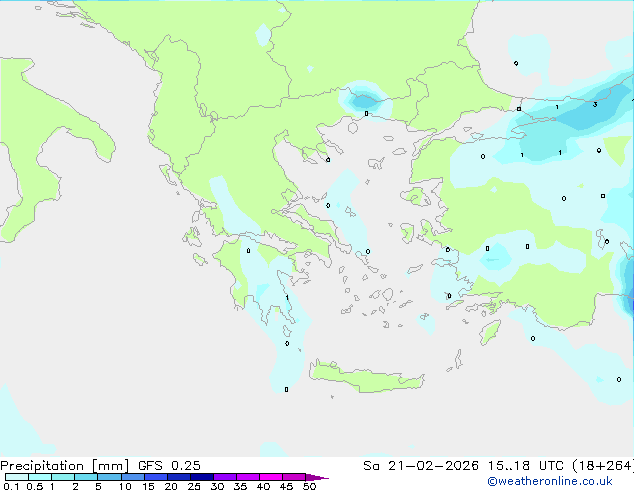Click the 40–45 mm magenta legend swatch

click(271, 477)
